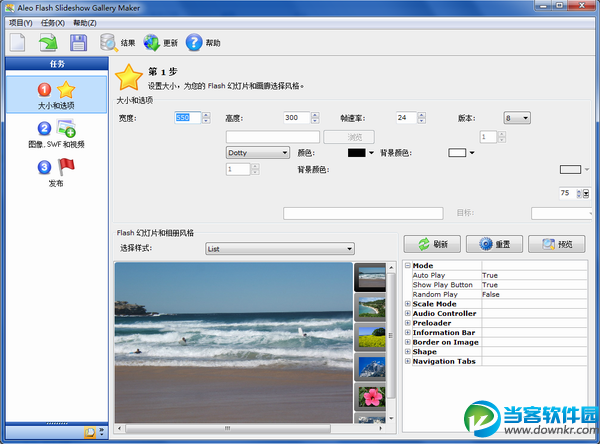Click the new project blank page icon
The width and height of the screenshot is (600, 444).
18,42
